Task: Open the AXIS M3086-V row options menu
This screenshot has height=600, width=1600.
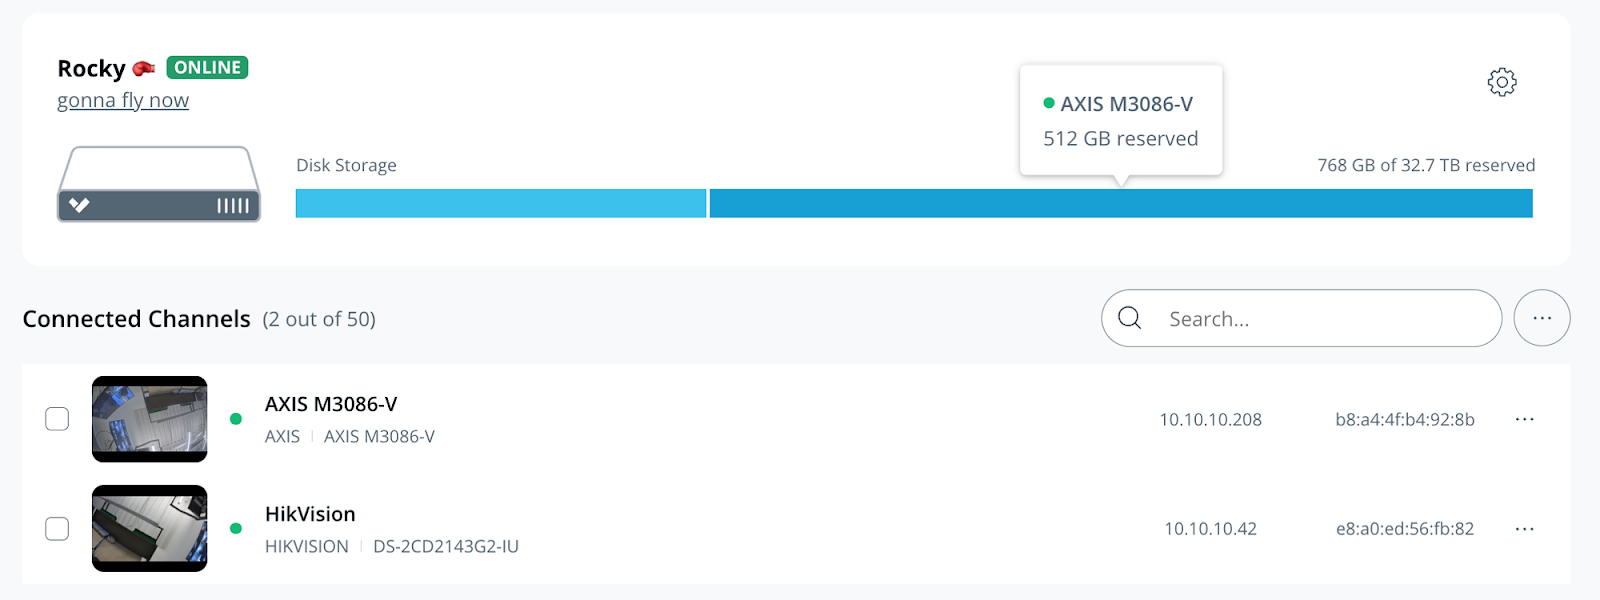Action: point(1524,419)
